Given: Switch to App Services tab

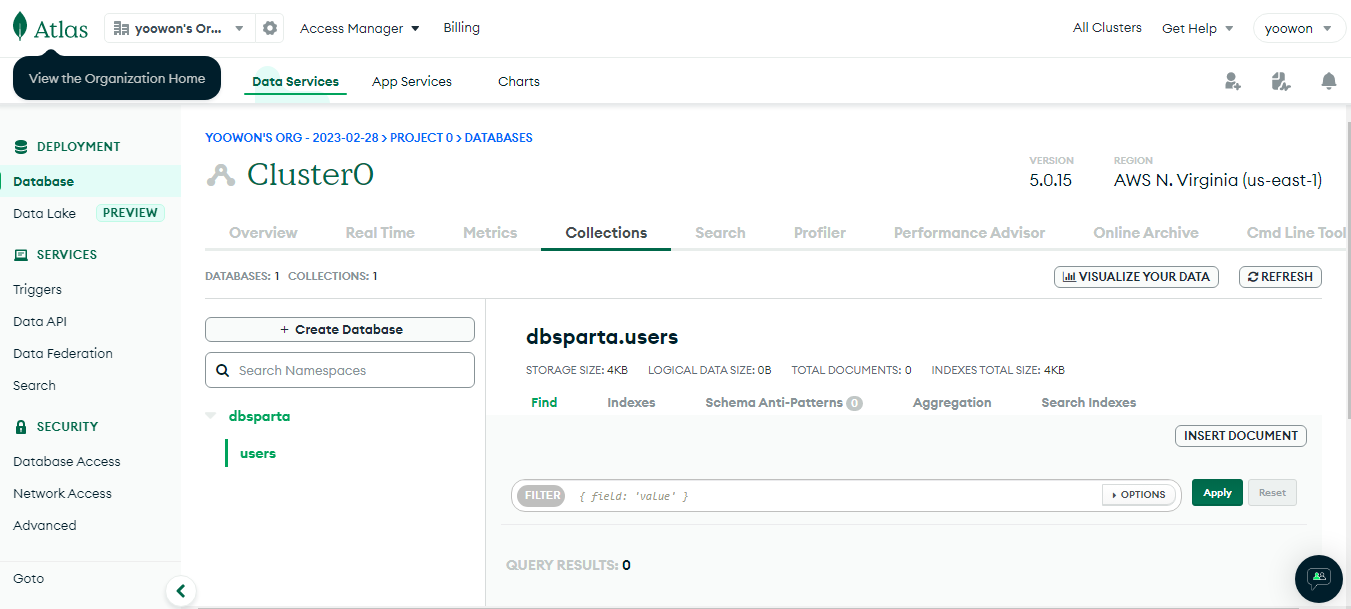Looking at the screenshot, I should pos(412,82).
